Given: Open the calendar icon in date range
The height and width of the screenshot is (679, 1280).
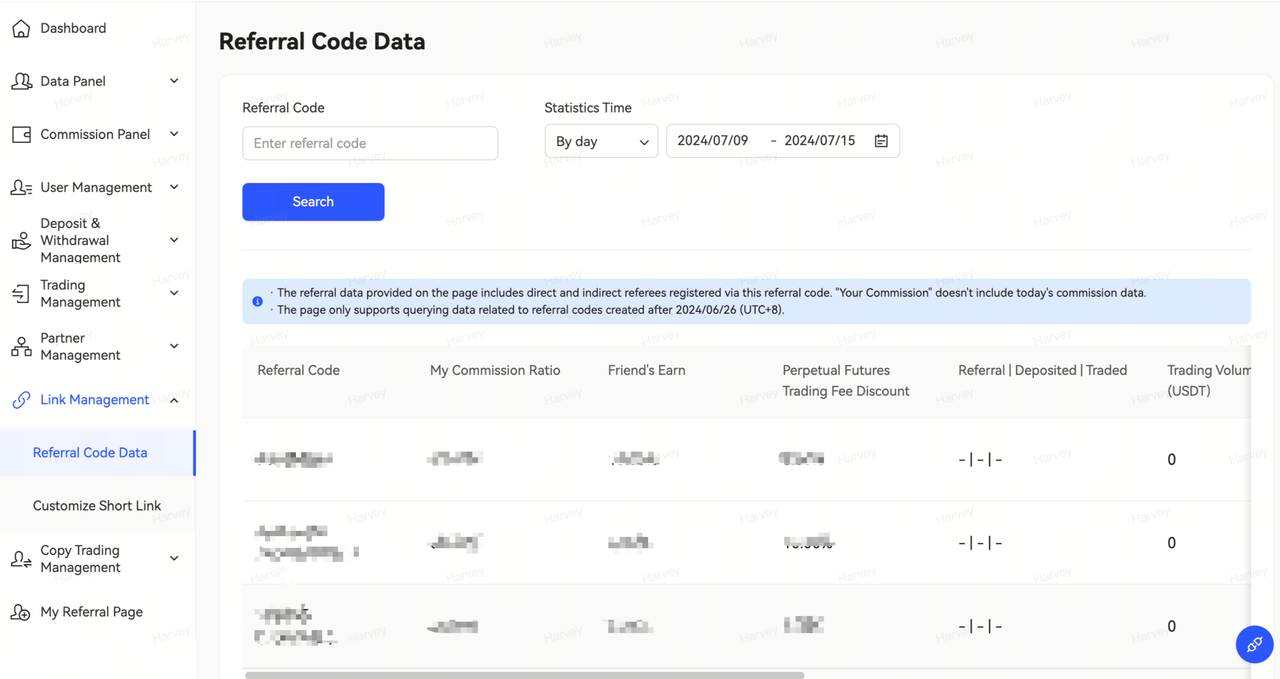Looking at the screenshot, I should (881, 141).
